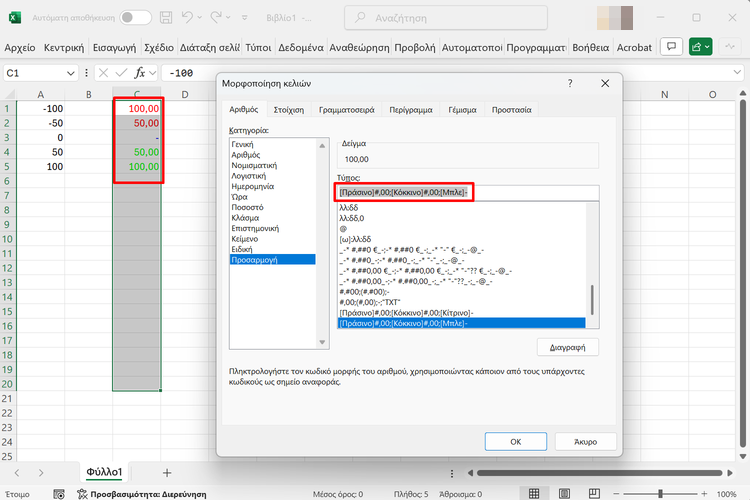Add a new sheet with plus icon
The width and height of the screenshot is (750, 500).
pos(167,473)
